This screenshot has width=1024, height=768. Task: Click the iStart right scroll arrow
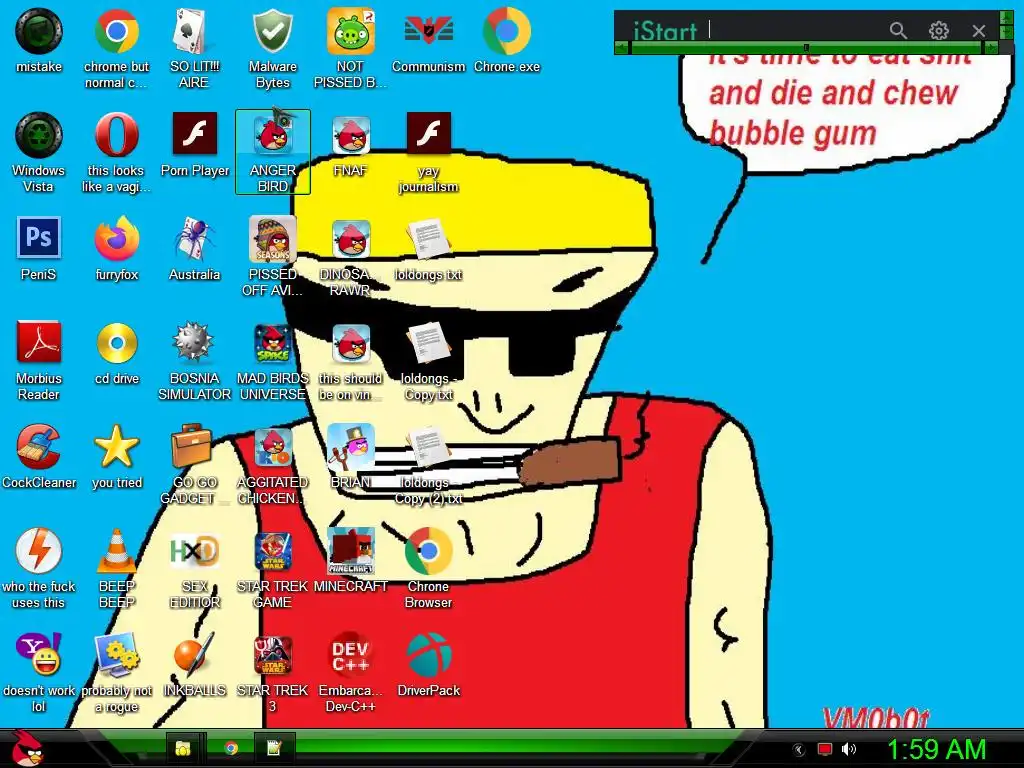click(x=991, y=48)
